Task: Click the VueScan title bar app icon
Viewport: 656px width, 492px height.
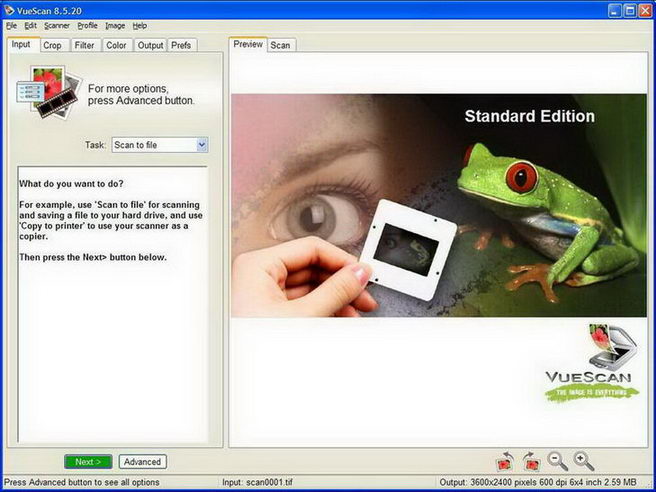Action: [10, 8]
